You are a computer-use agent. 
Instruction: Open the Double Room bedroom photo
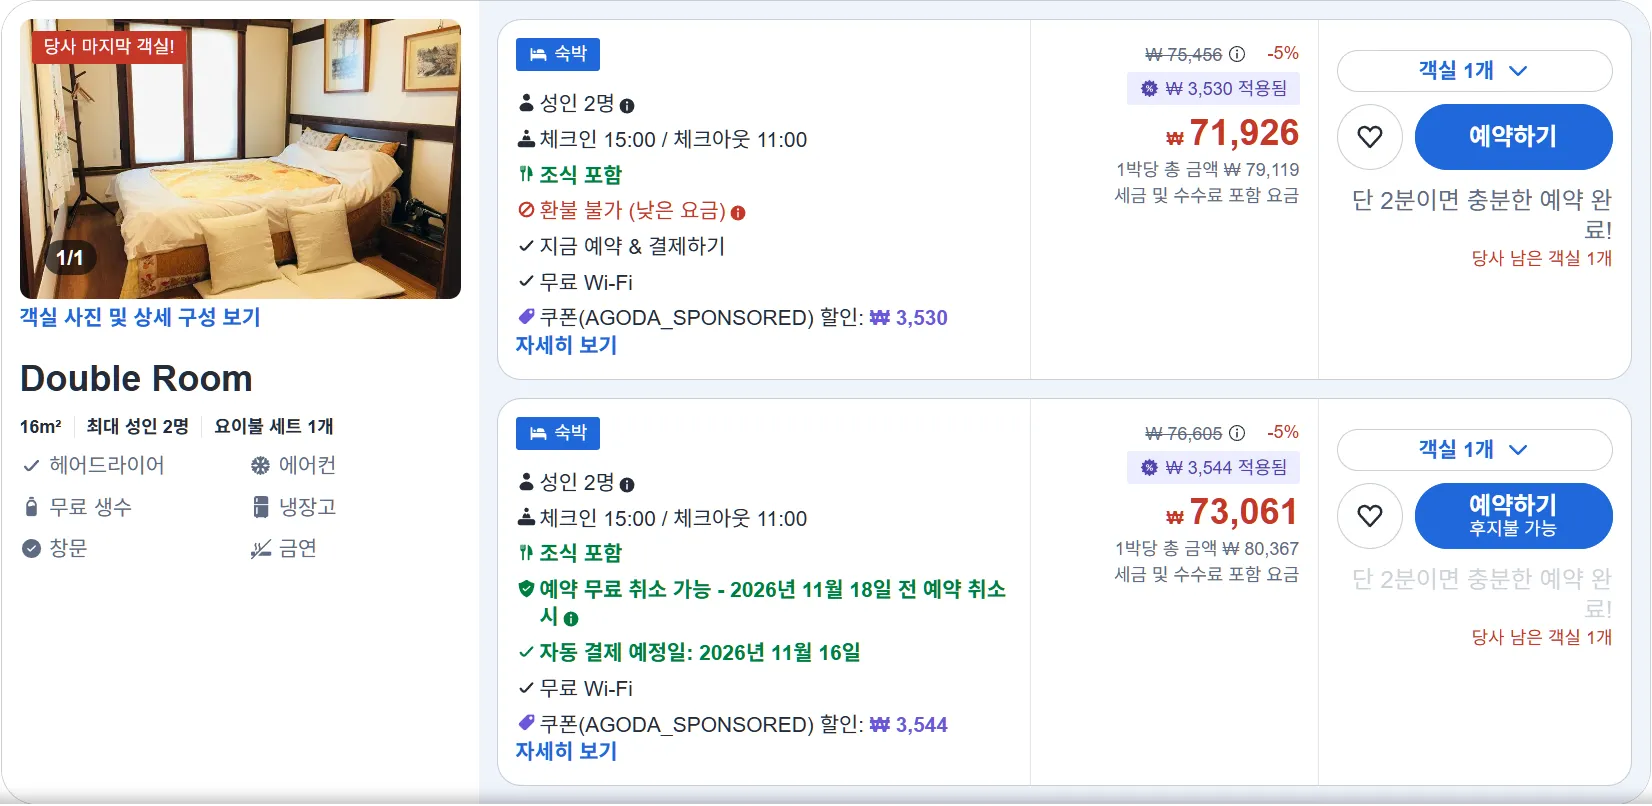pyautogui.click(x=240, y=159)
